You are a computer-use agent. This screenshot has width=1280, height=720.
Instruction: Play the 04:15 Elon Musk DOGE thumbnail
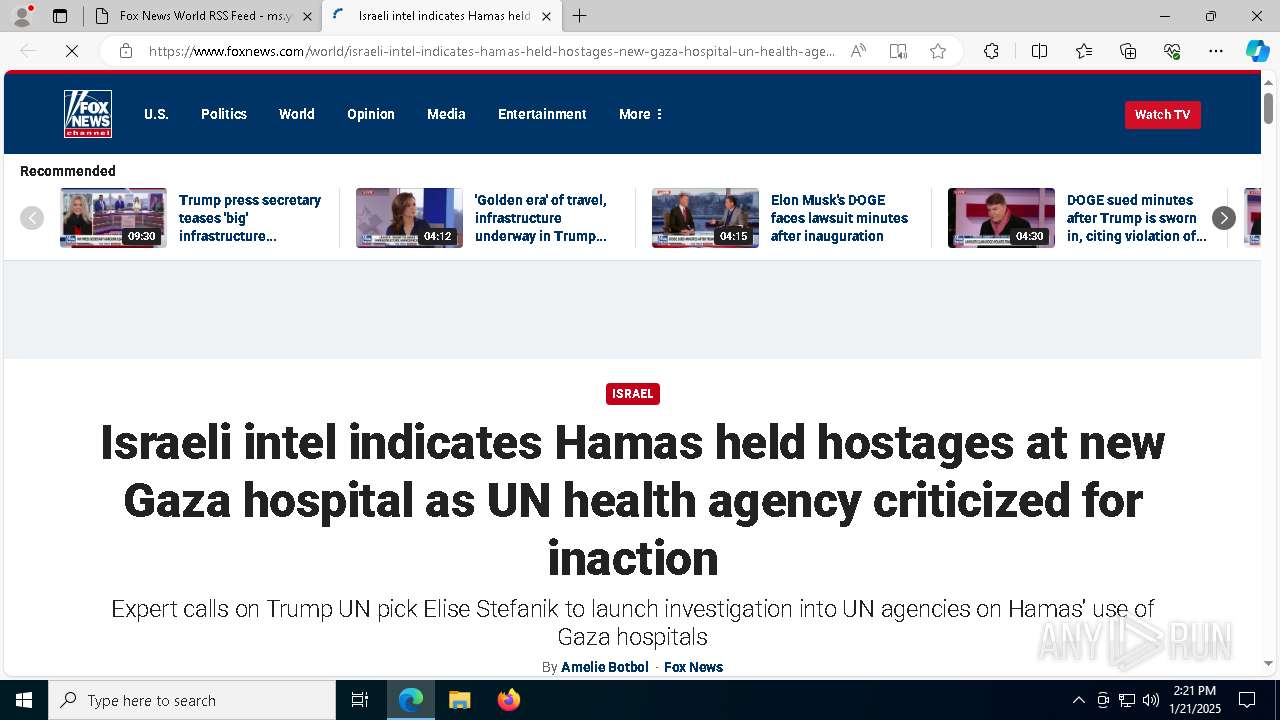pos(705,218)
